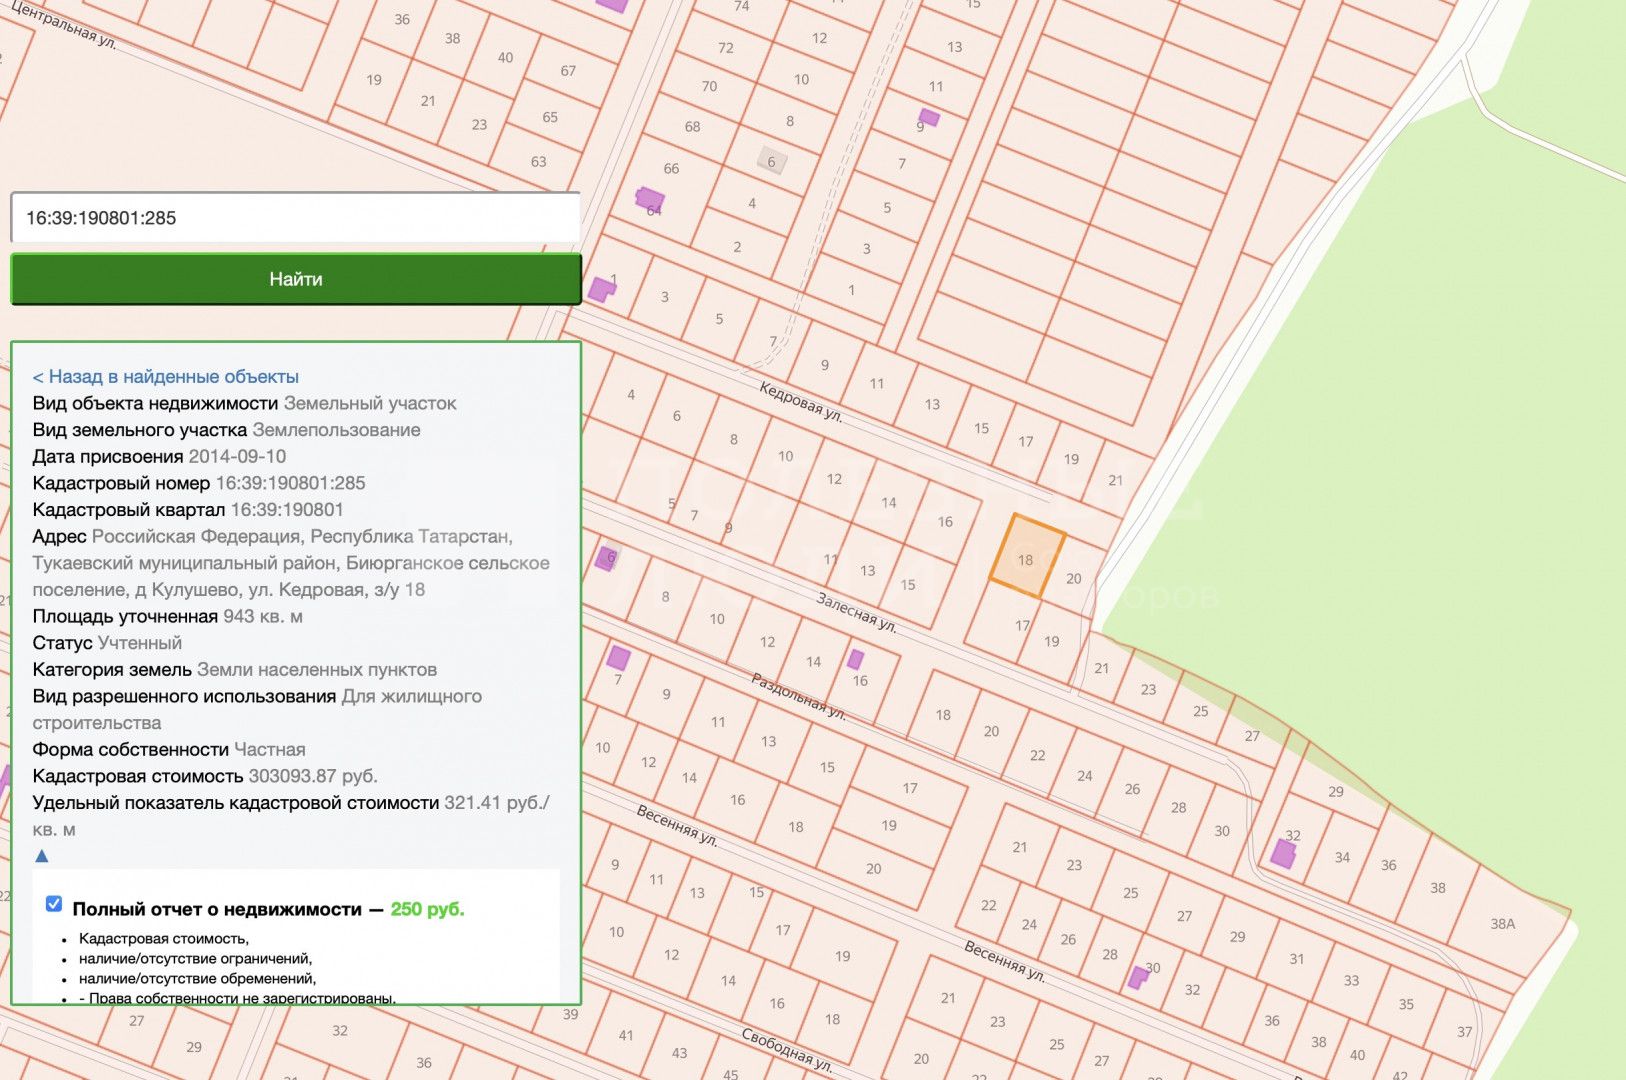Select parcel numbered 74
The height and width of the screenshot is (1080, 1626).
741,6
